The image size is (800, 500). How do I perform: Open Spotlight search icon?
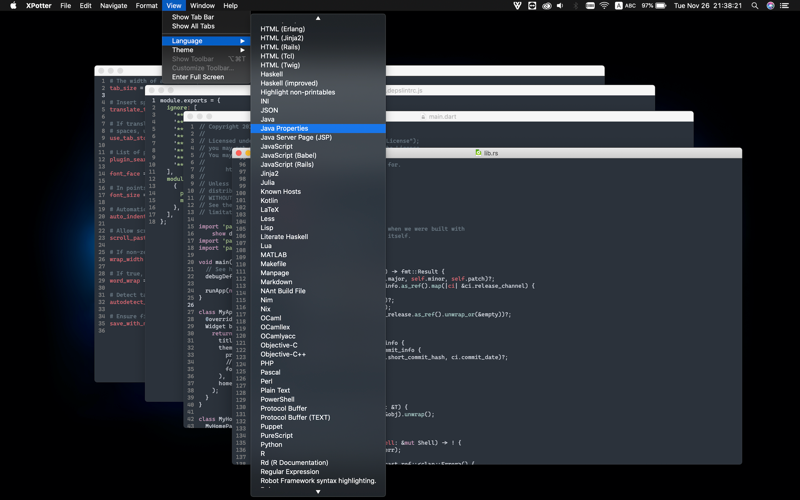pos(755,6)
